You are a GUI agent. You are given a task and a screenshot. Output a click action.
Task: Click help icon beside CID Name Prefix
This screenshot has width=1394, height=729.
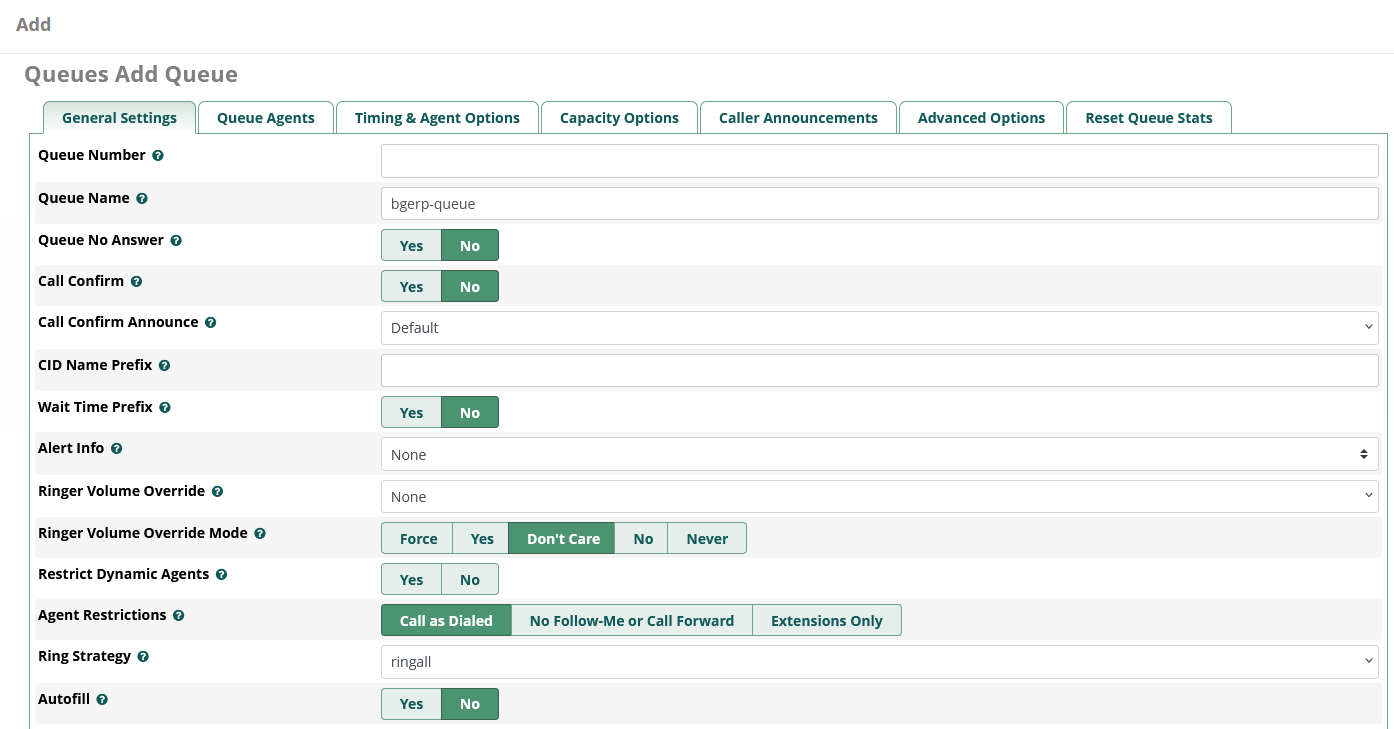coord(165,366)
